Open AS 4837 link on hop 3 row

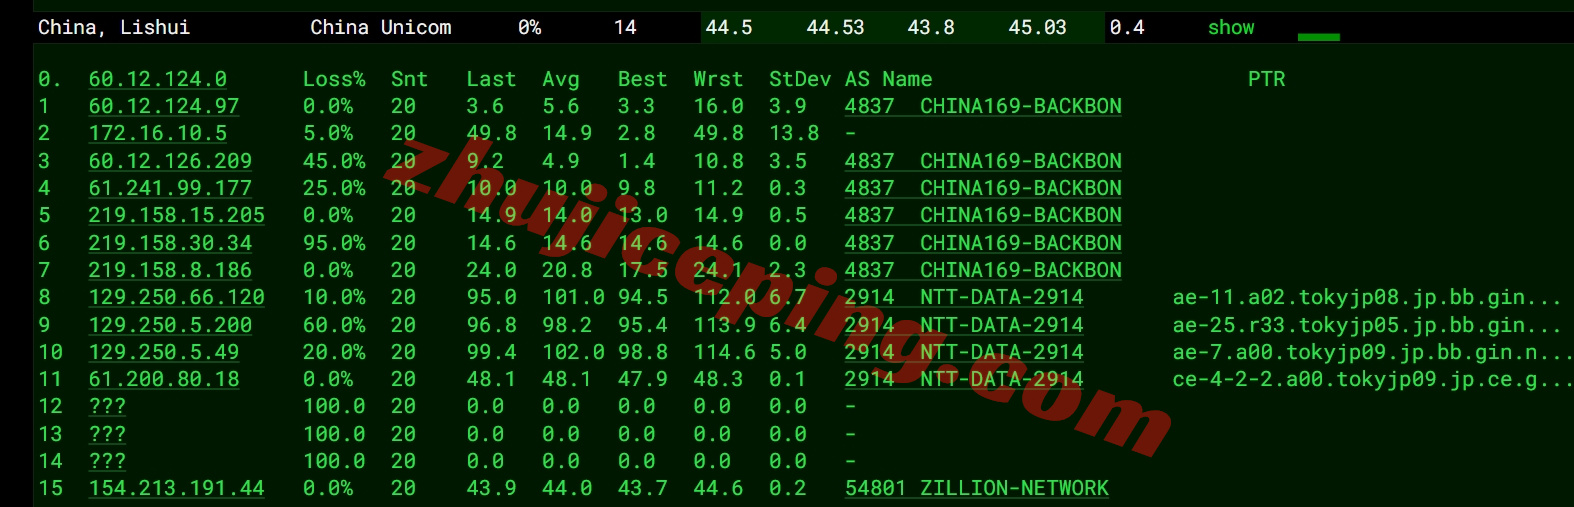(x=983, y=161)
